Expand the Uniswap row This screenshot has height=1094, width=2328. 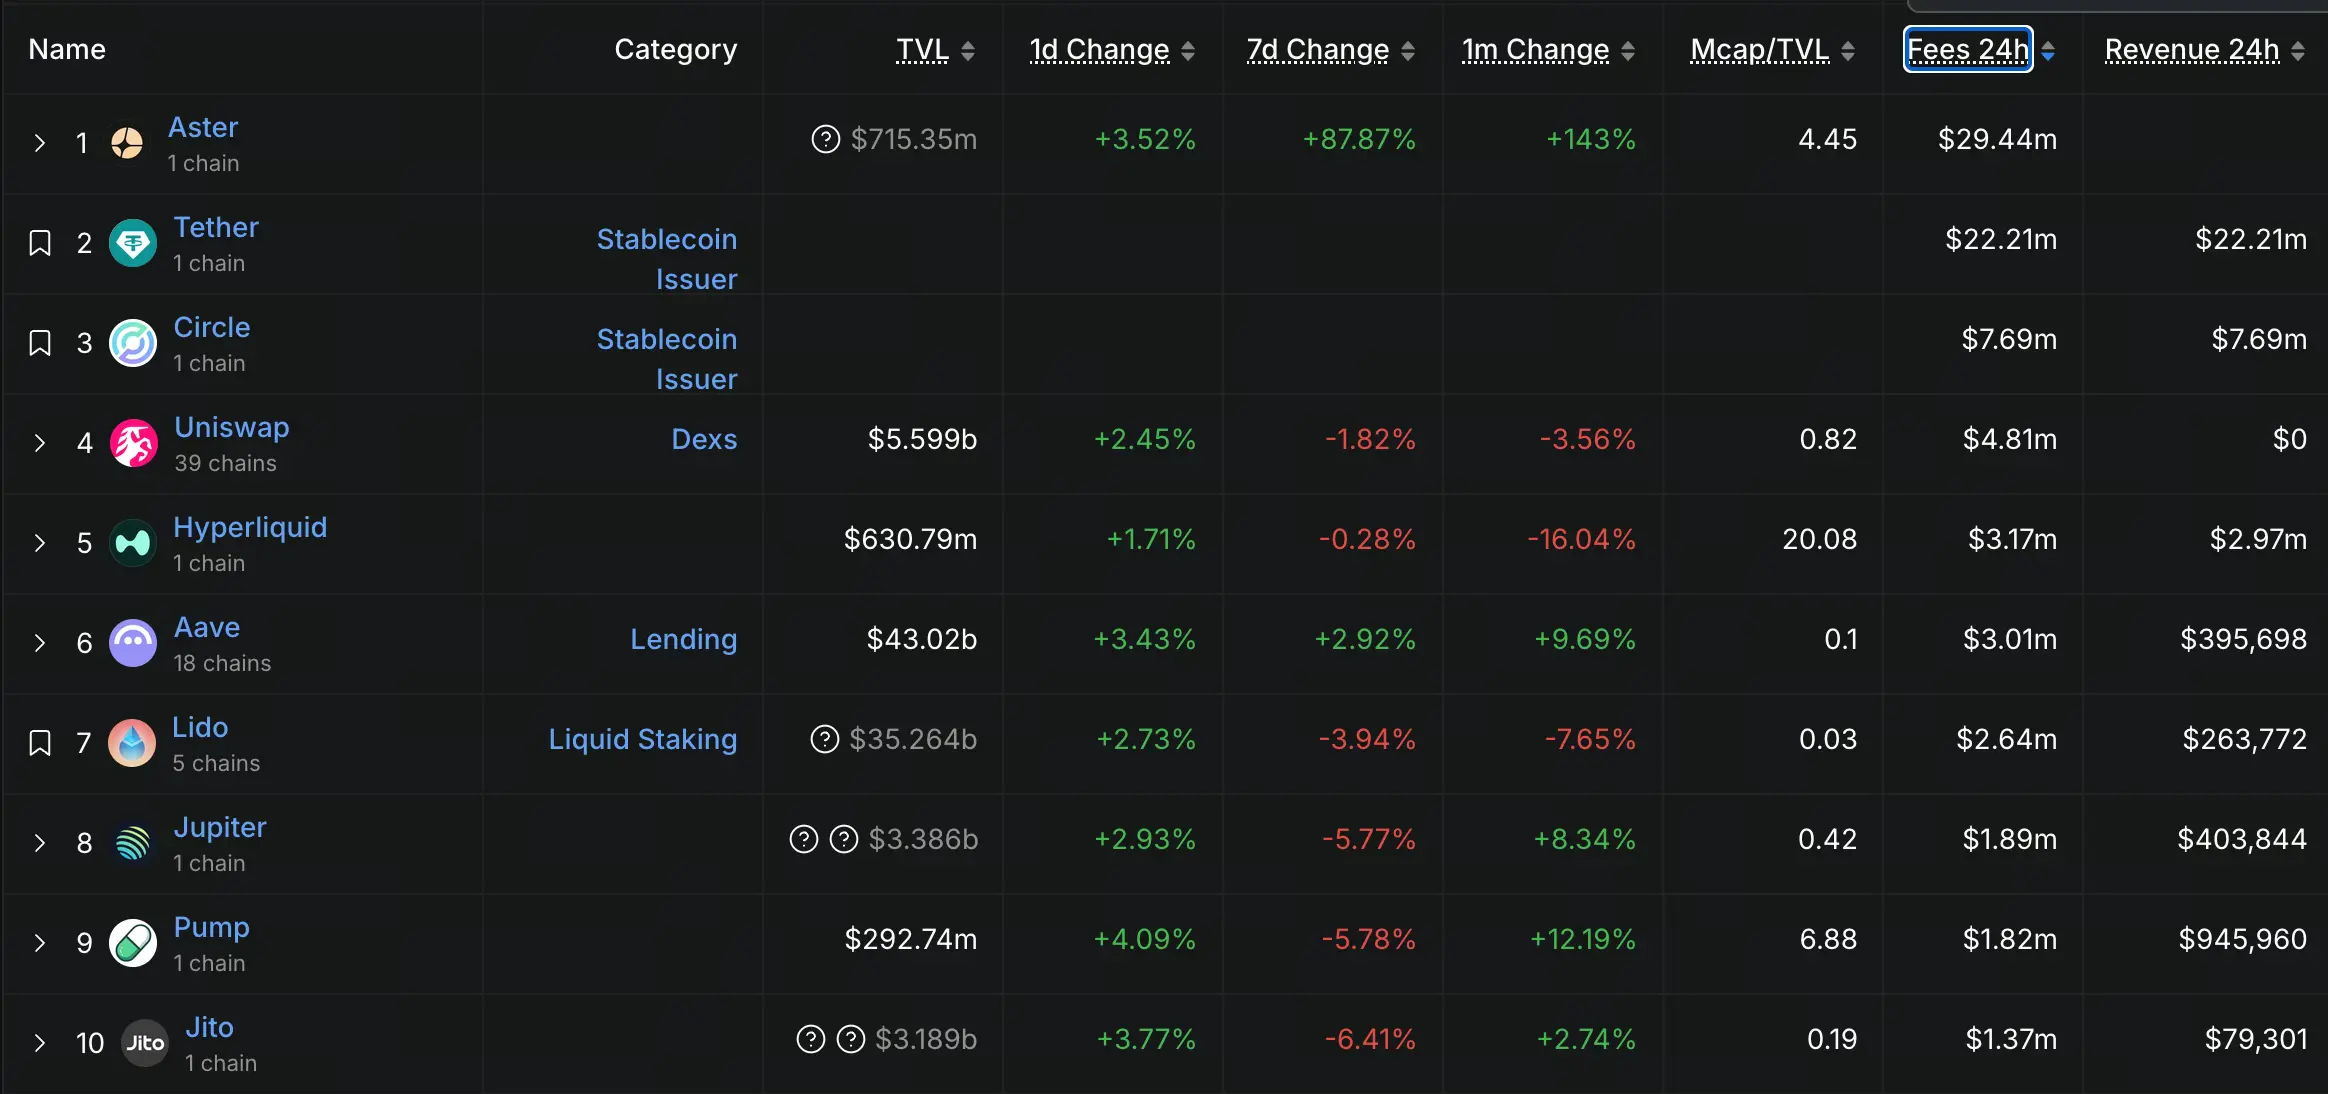(x=40, y=443)
